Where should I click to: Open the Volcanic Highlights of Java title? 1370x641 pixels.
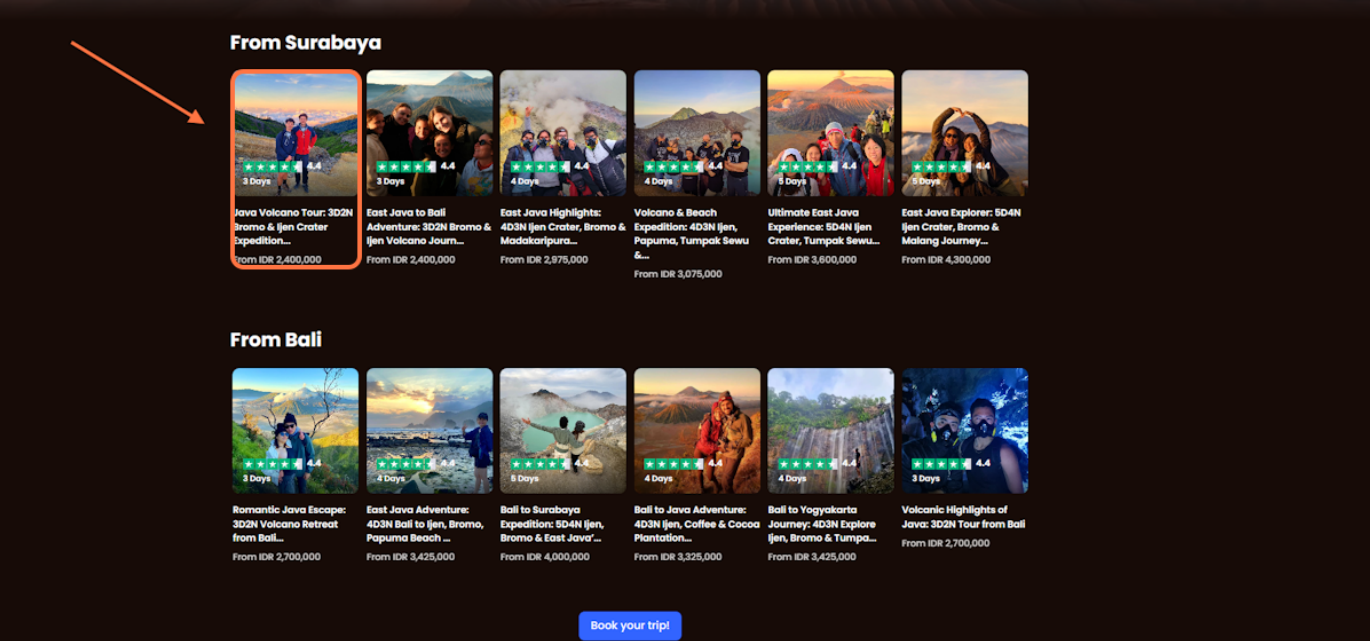963,517
